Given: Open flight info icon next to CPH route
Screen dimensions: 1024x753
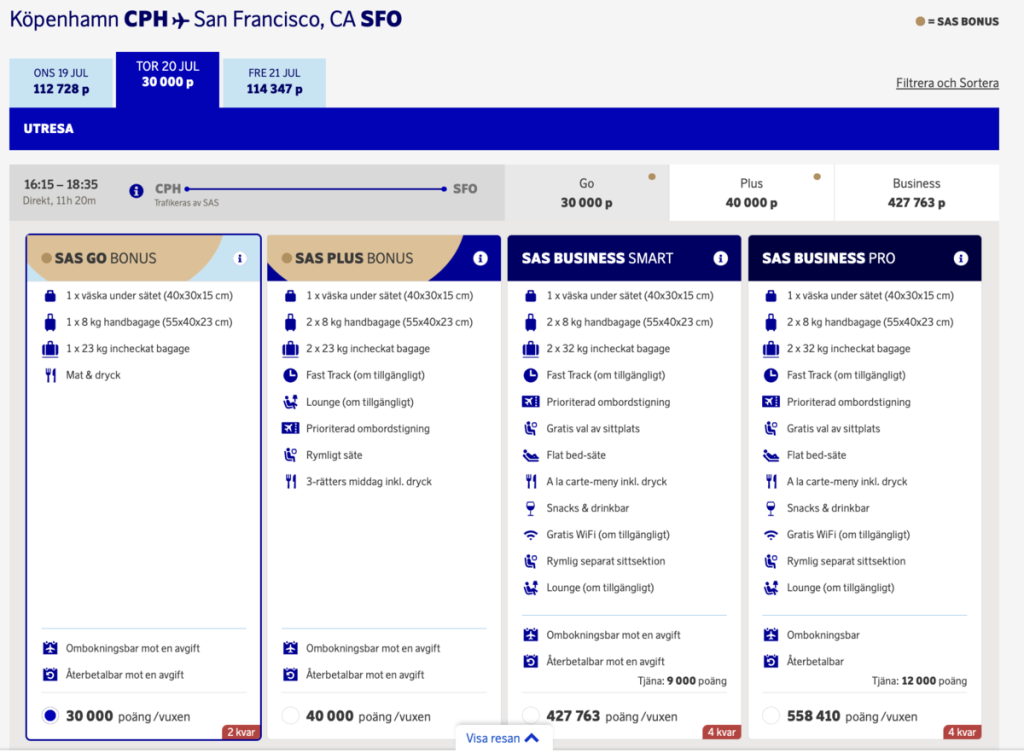Looking at the screenshot, I should click(136, 191).
